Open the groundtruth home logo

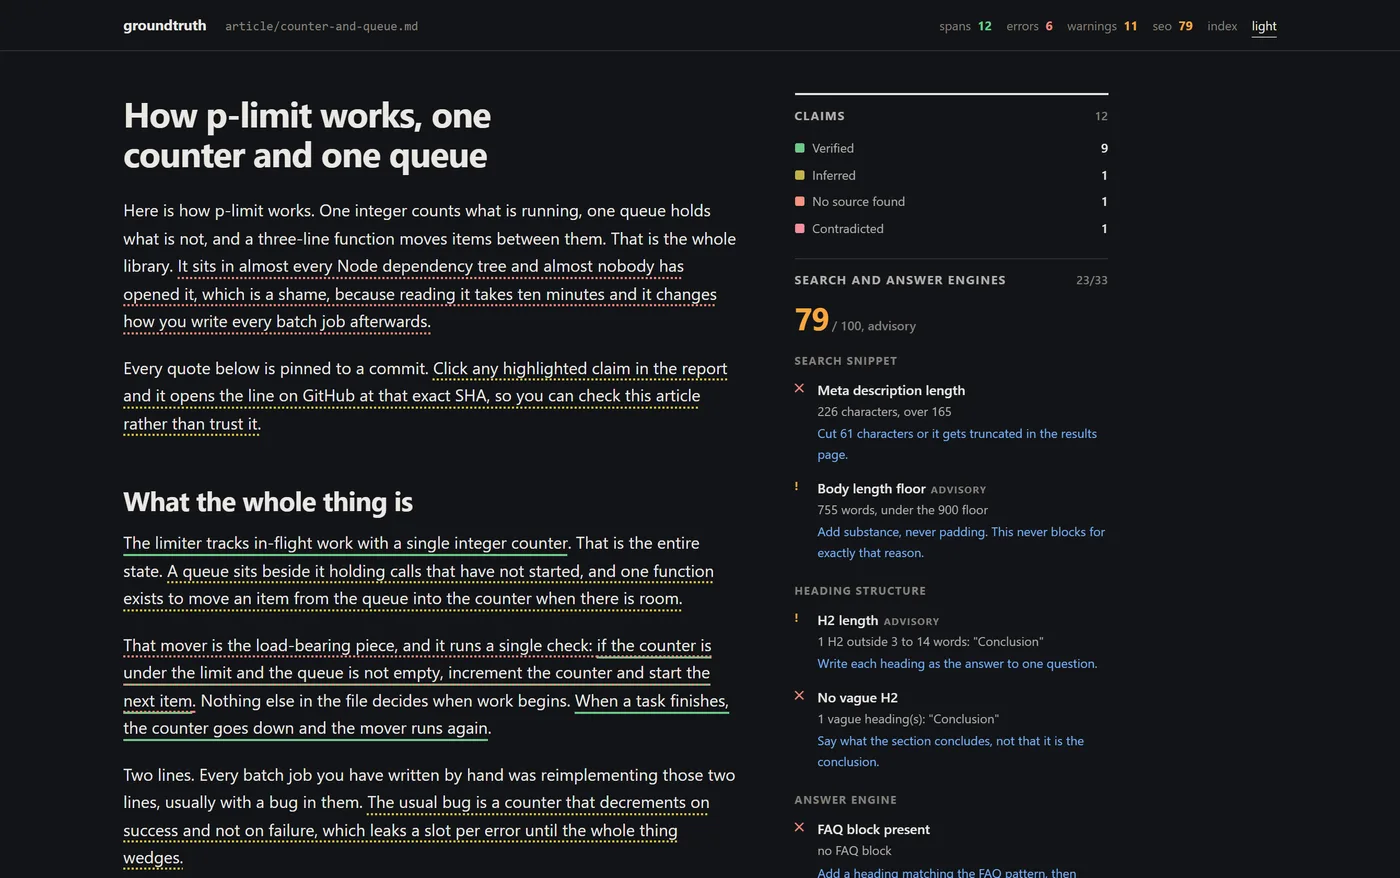165,26
